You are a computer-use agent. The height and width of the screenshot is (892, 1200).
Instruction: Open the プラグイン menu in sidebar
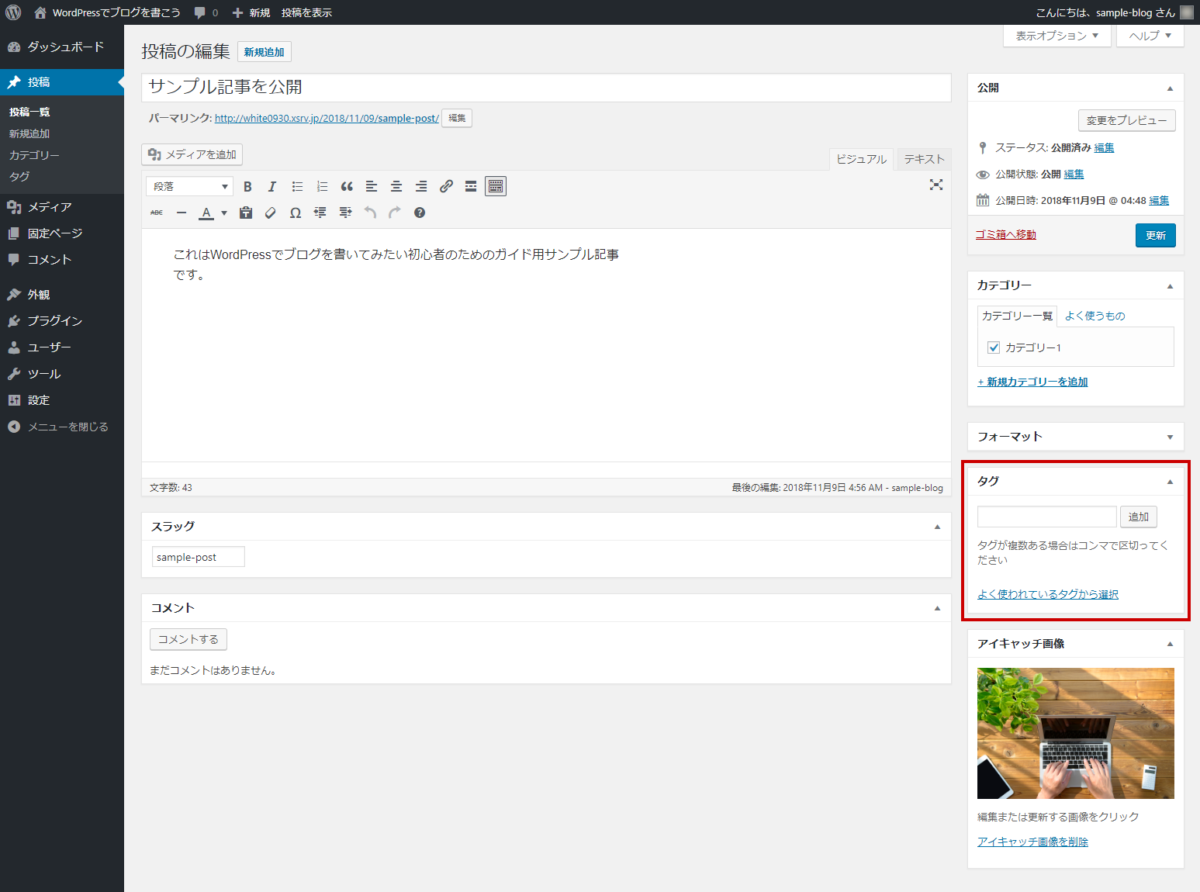[55, 321]
